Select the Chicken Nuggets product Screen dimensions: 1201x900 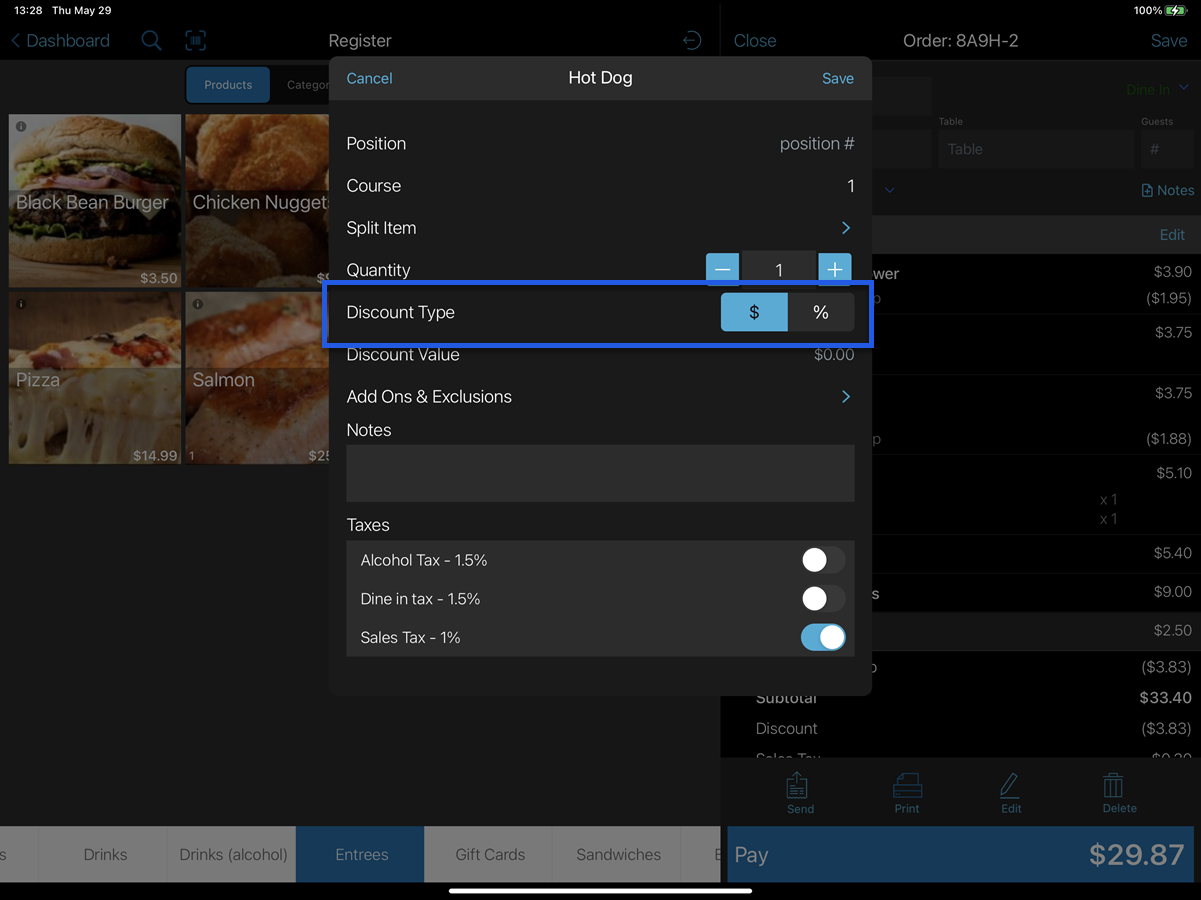257,201
